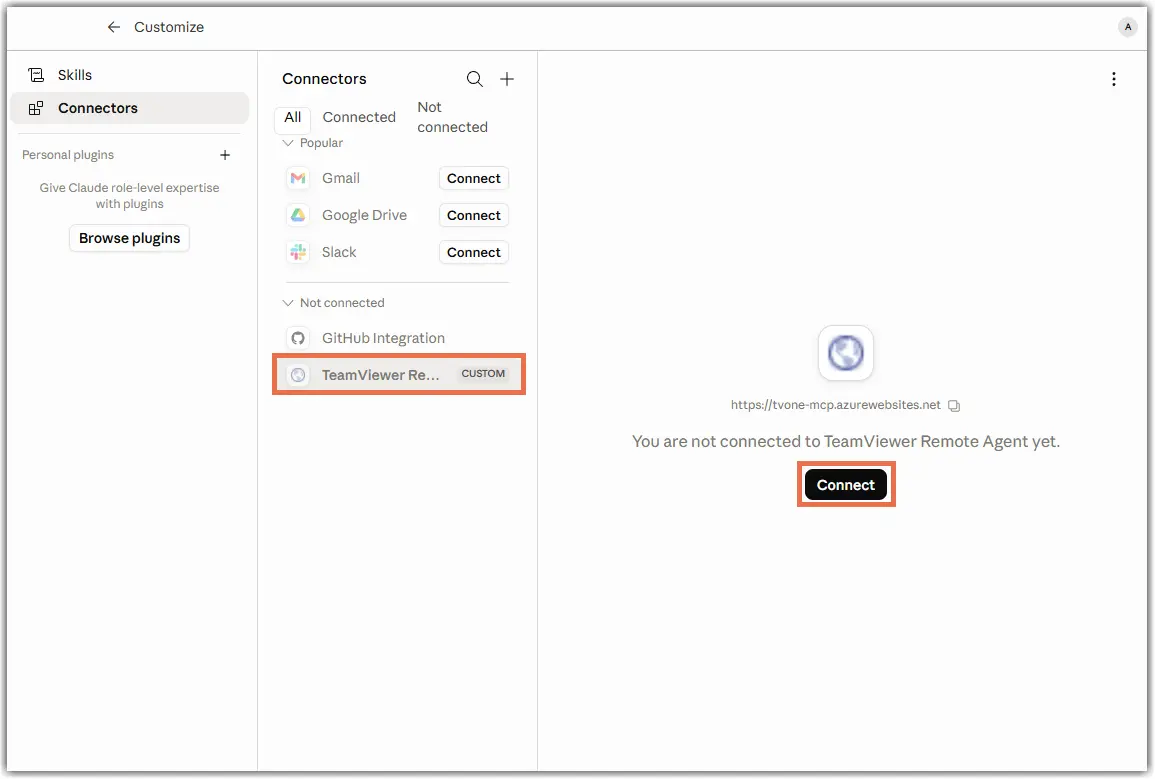This screenshot has width=1155, height=779.
Task: Click the CUSTOM badge
Action: (483, 374)
